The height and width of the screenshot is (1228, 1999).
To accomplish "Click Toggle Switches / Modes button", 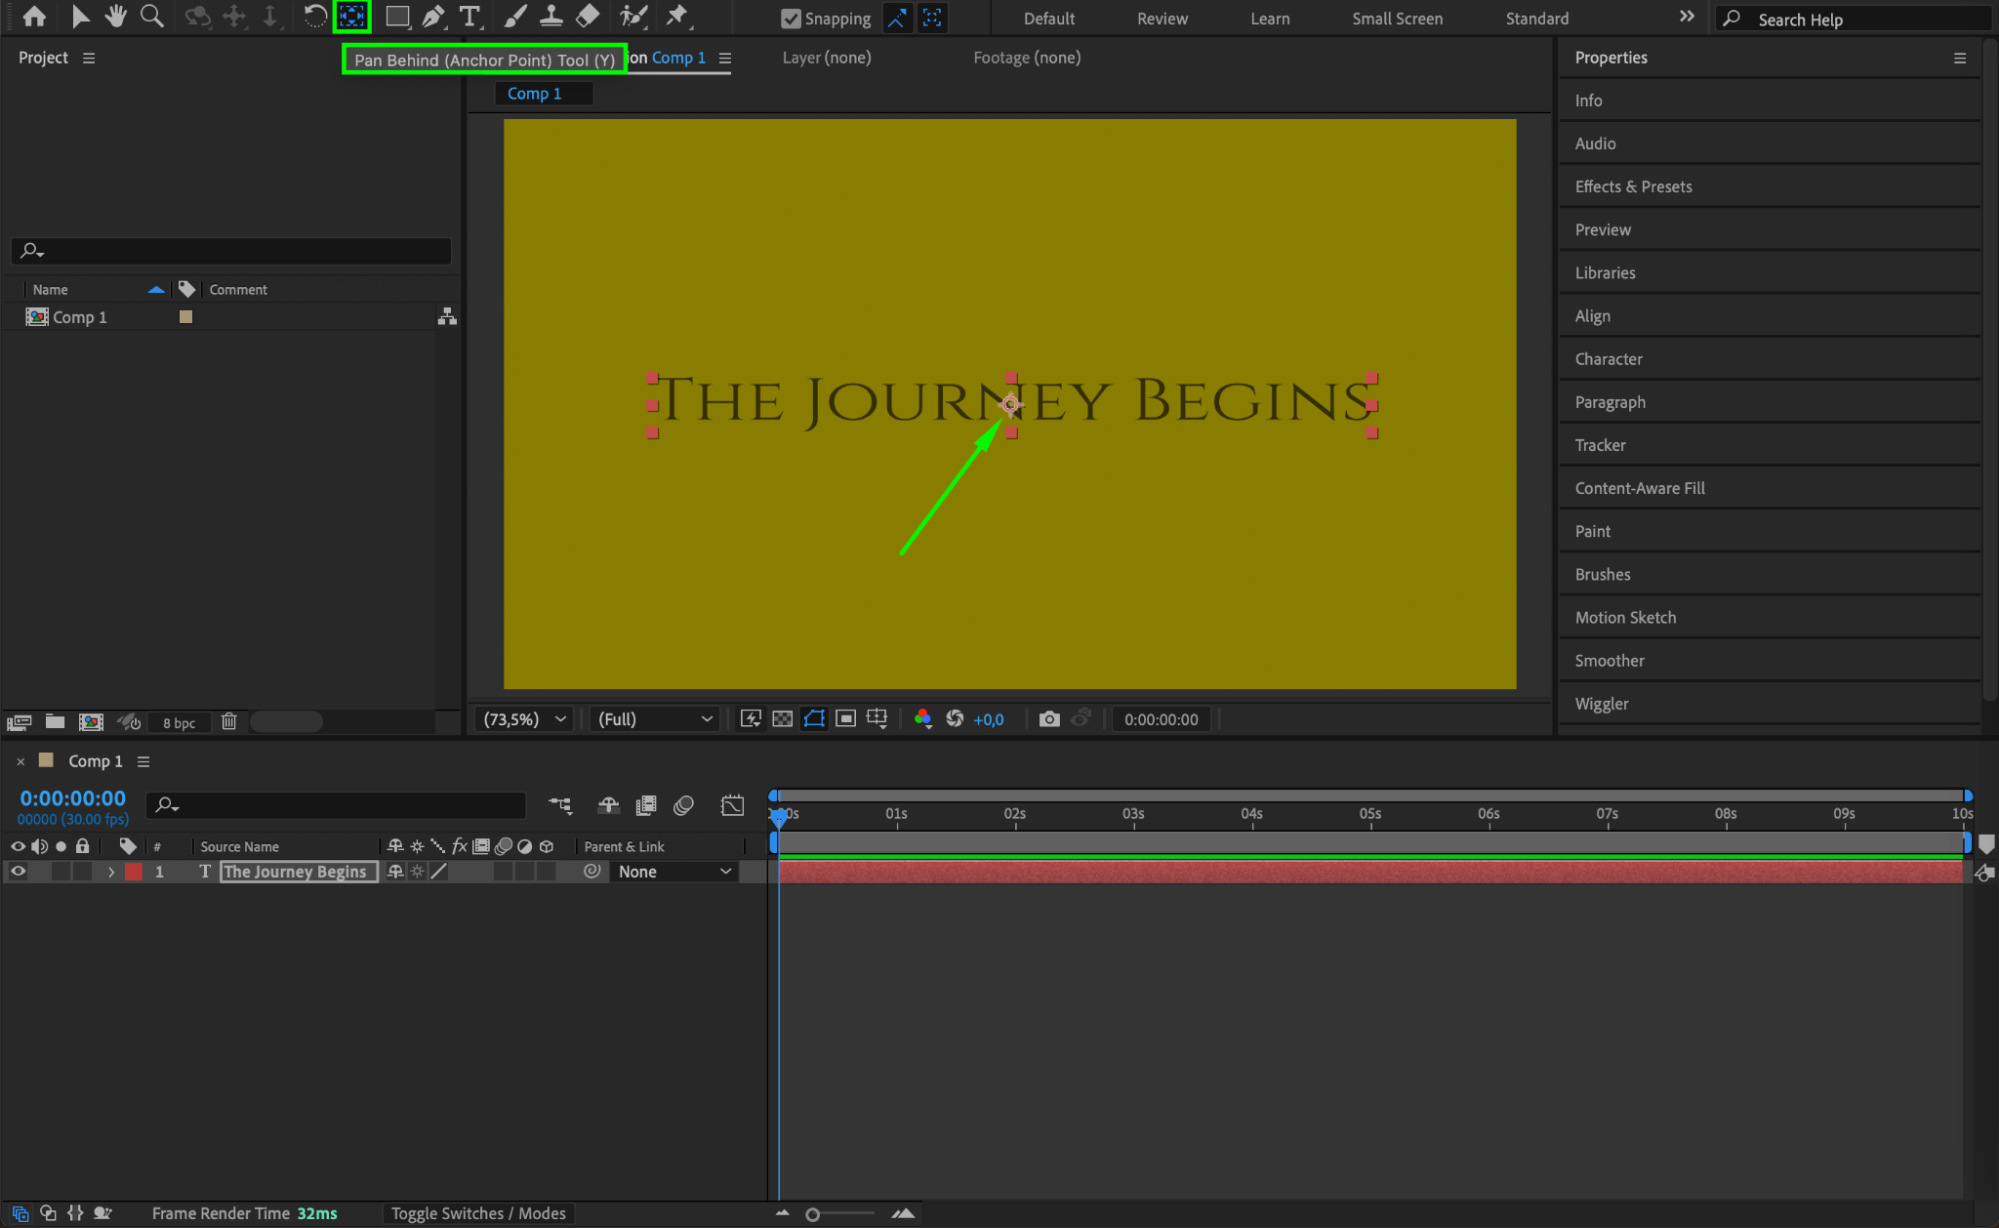I will (478, 1213).
